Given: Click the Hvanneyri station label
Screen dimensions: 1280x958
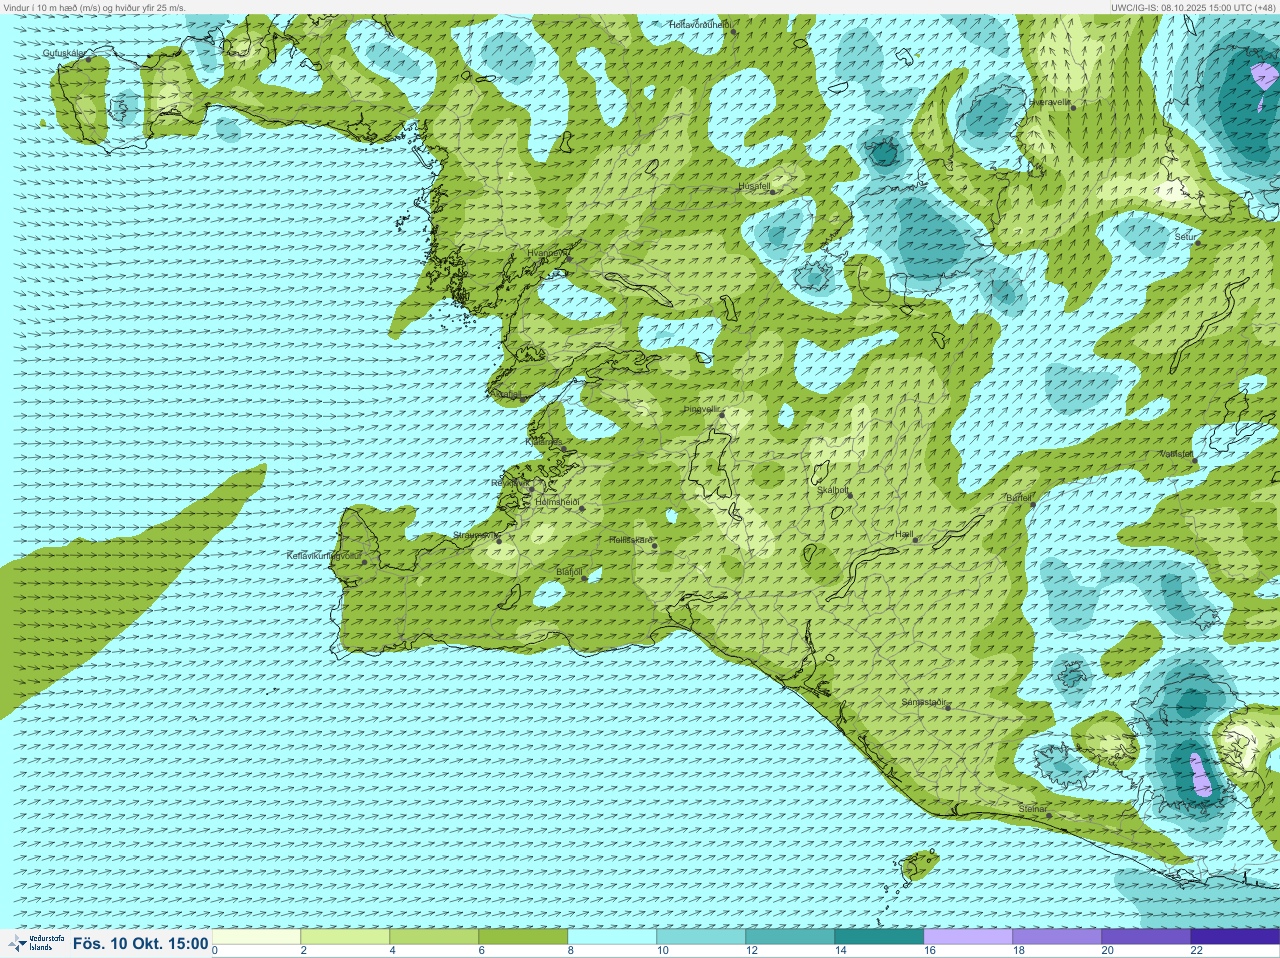Looking at the screenshot, I should tap(547, 253).
